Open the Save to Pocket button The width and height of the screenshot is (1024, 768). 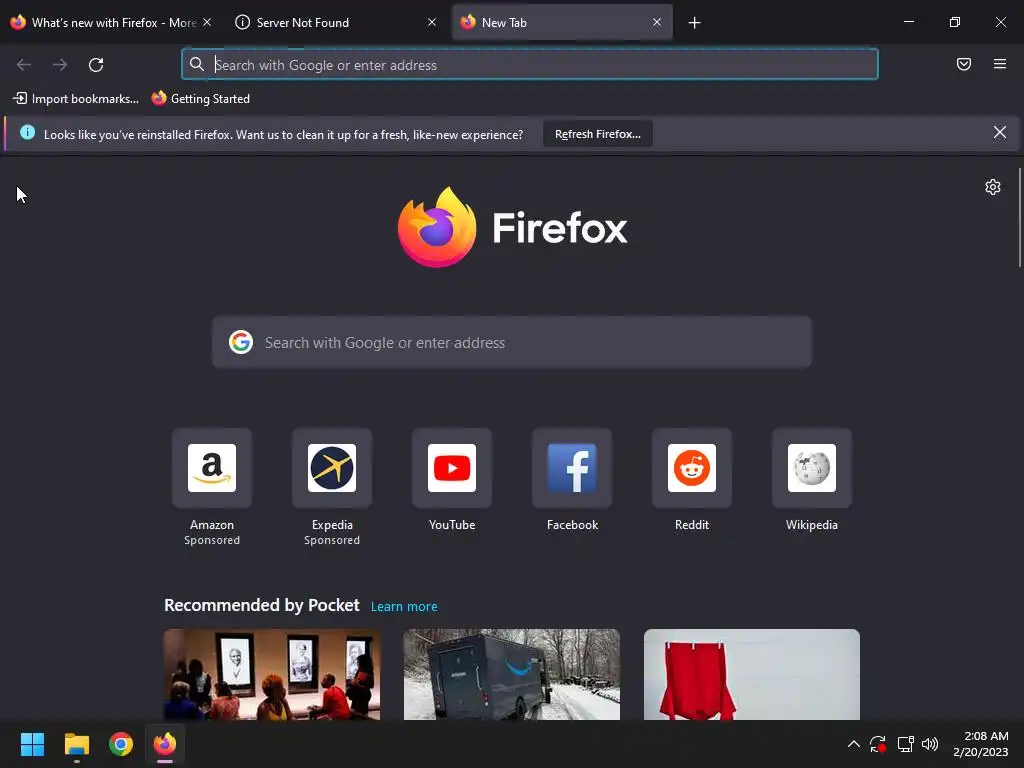[x=963, y=64]
